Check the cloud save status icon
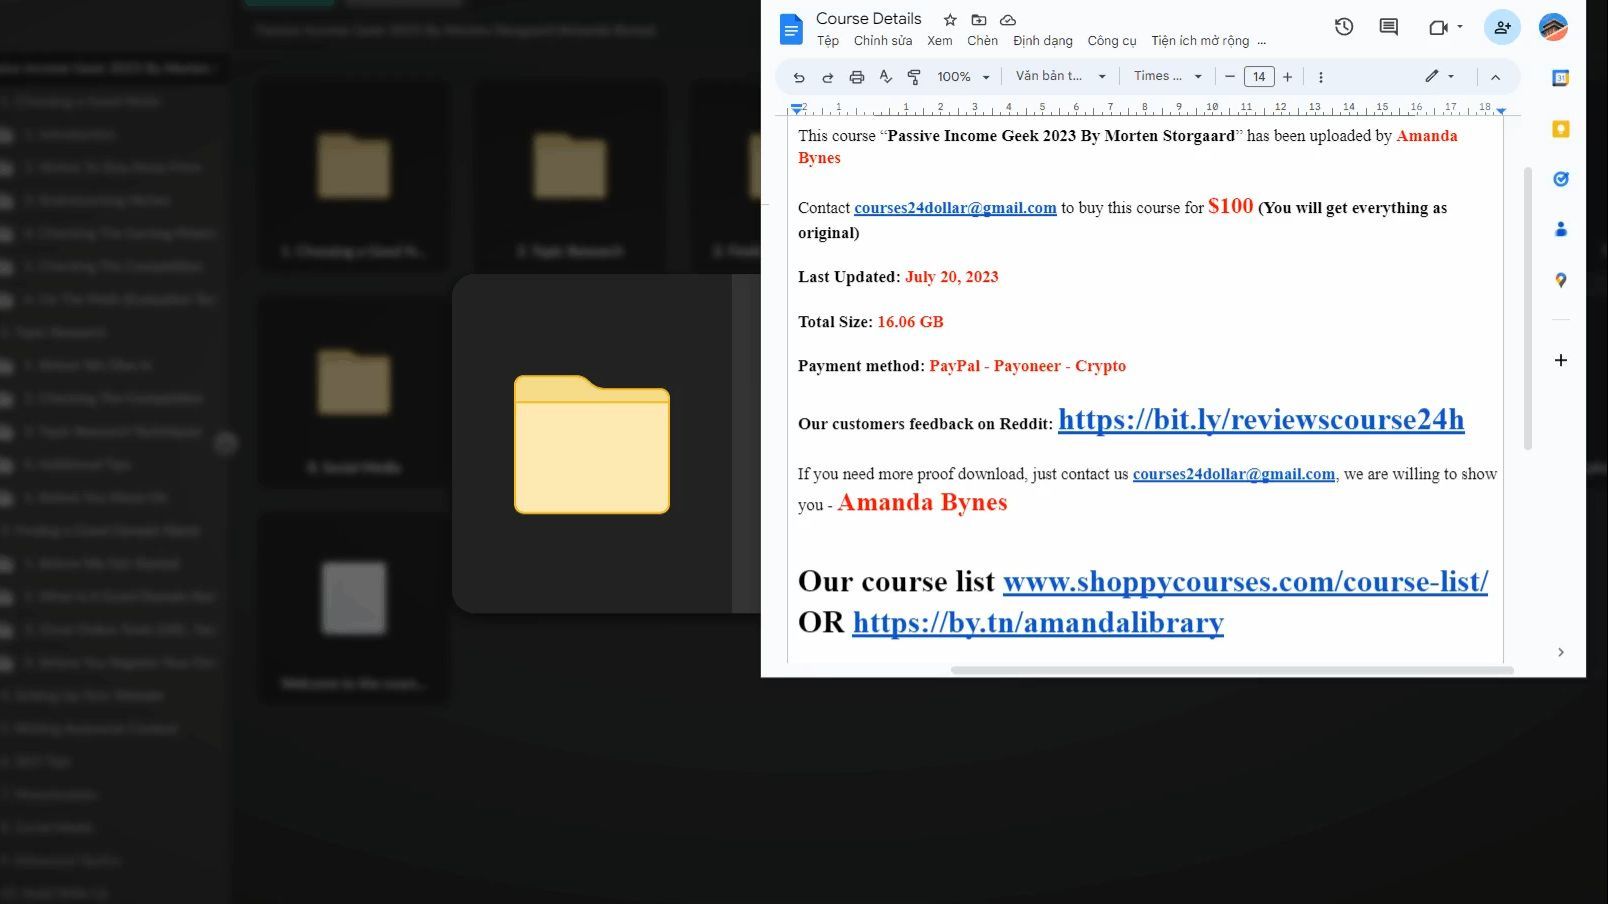Image resolution: width=1608 pixels, height=904 pixels. click(x=1008, y=19)
